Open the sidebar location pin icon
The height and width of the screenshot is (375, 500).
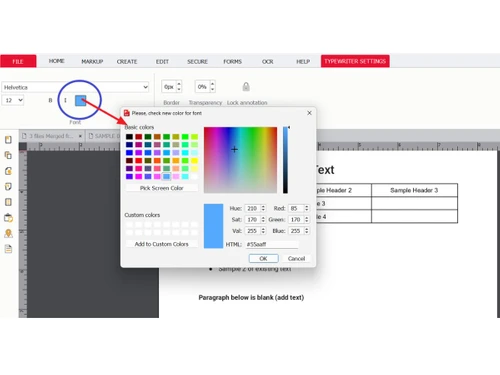coord(8,233)
